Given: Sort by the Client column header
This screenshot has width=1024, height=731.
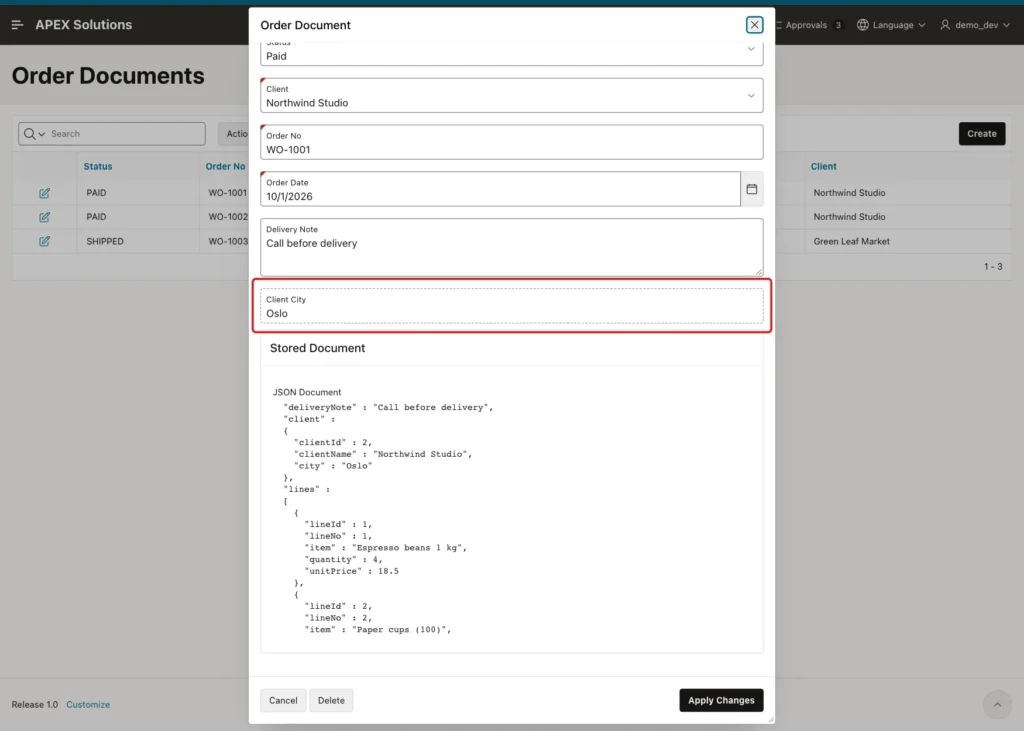Looking at the screenshot, I should [824, 166].
